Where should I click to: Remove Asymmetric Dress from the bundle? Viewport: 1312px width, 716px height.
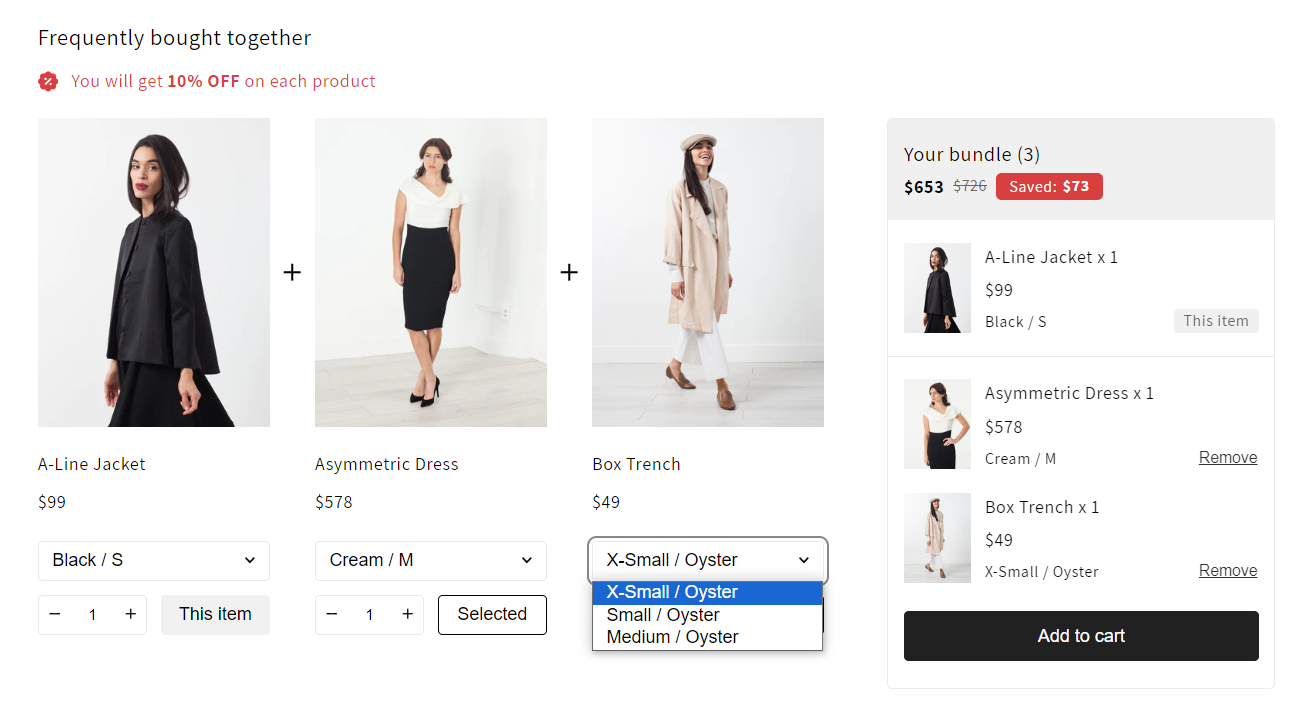[x=1228, y=457]
